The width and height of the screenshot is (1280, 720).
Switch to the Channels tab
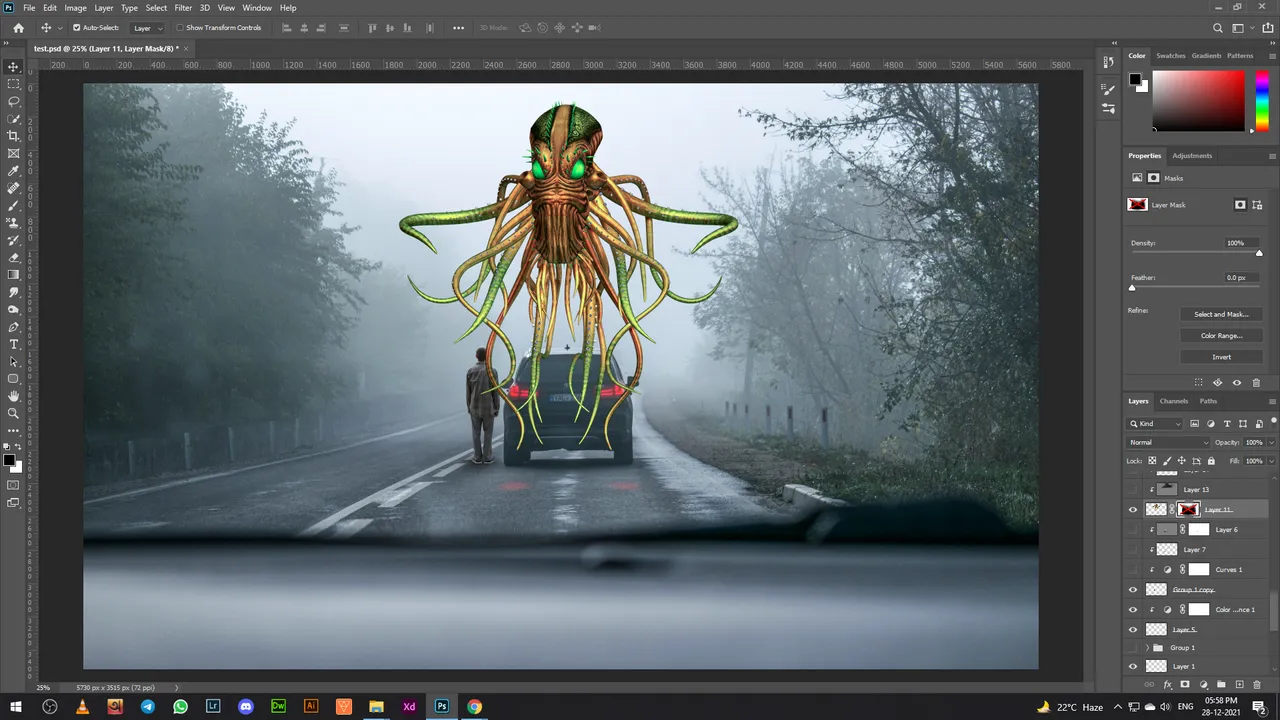[1174, 401]
